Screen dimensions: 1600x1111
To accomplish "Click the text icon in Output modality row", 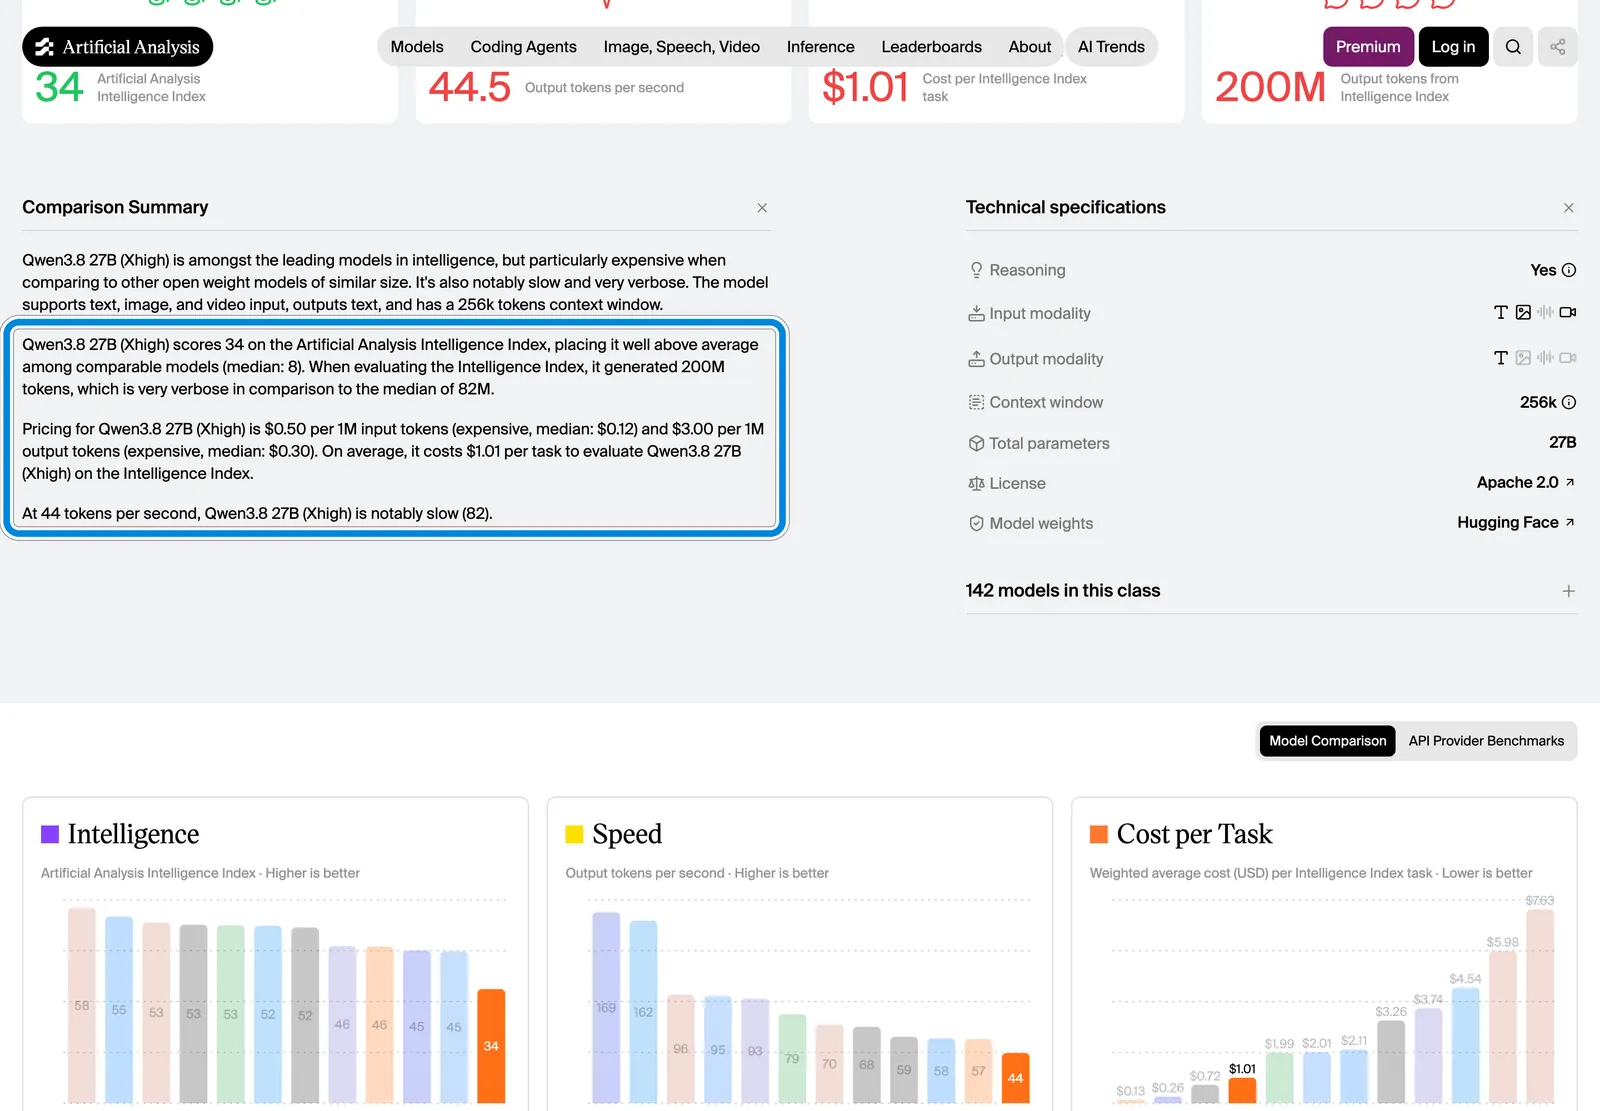I will click(1500, 358).
